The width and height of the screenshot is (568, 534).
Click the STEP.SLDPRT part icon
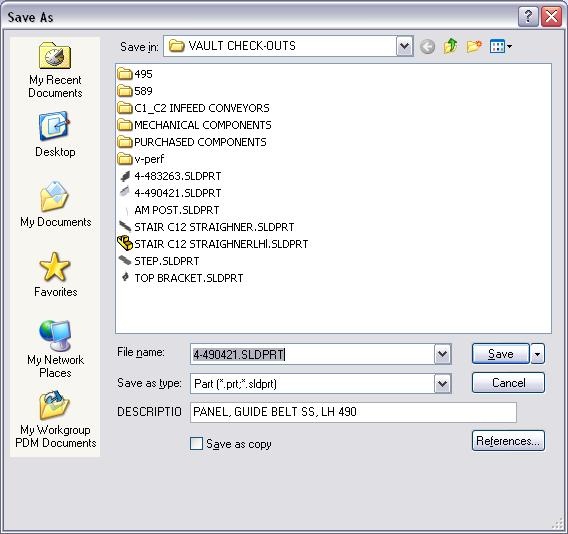click(x=125, y=260)
